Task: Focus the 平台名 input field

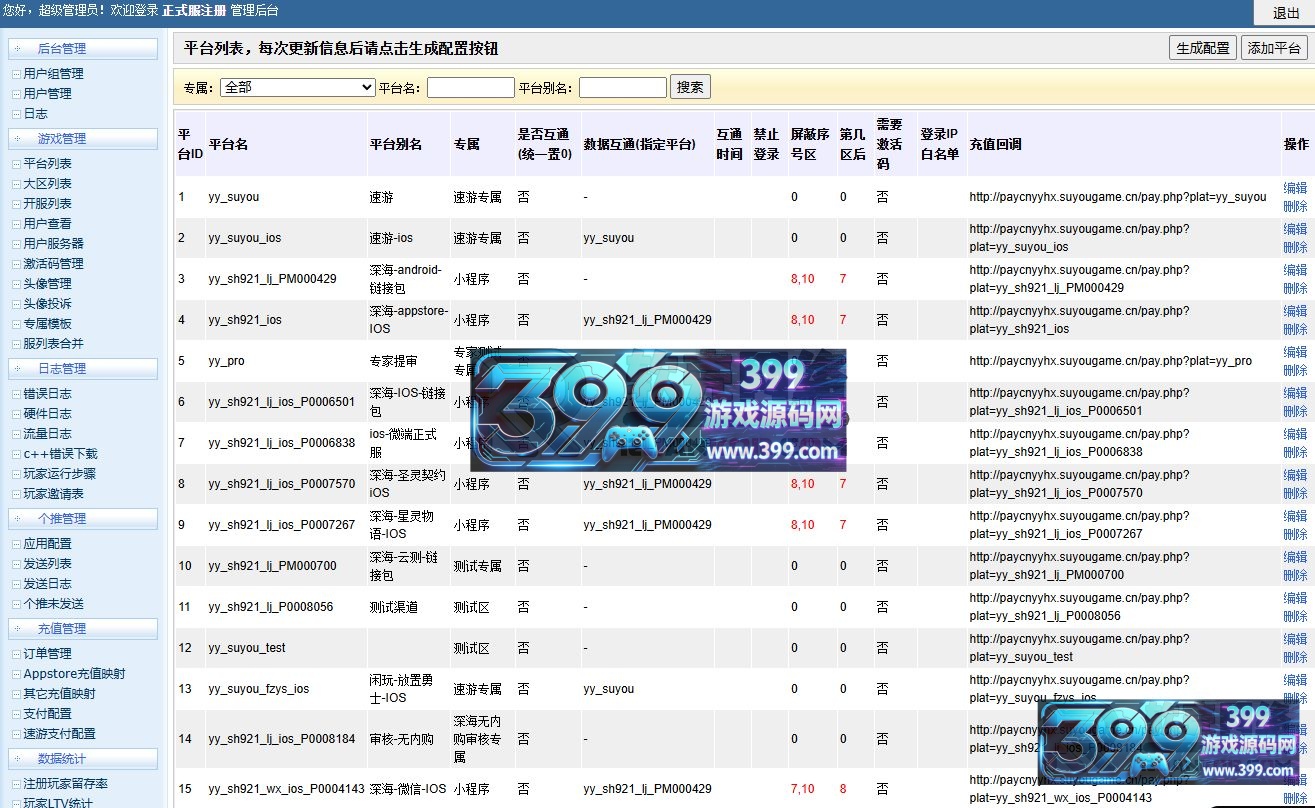Action: pos(470,88)
